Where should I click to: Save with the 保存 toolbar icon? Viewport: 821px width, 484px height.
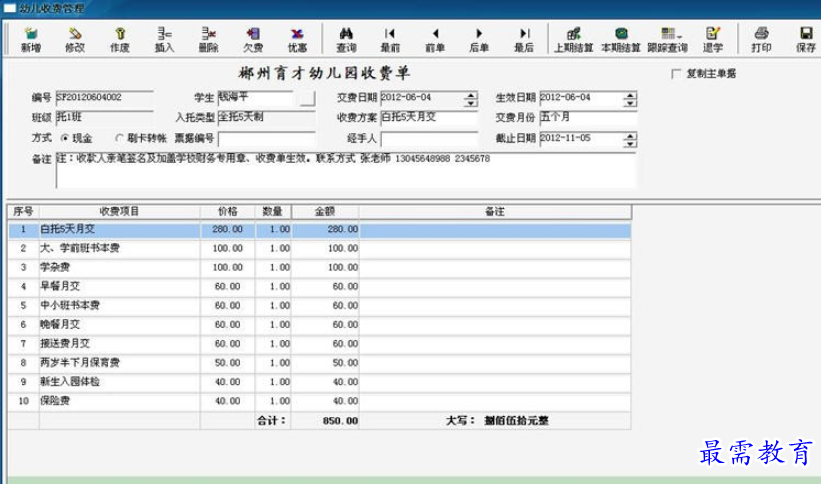click(x=805, y=38)
